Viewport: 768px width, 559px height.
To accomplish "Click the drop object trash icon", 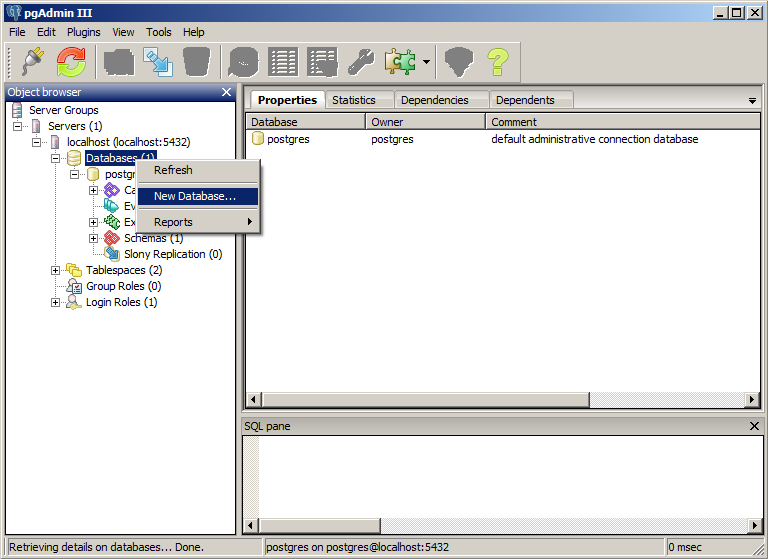I will point(196,62).
